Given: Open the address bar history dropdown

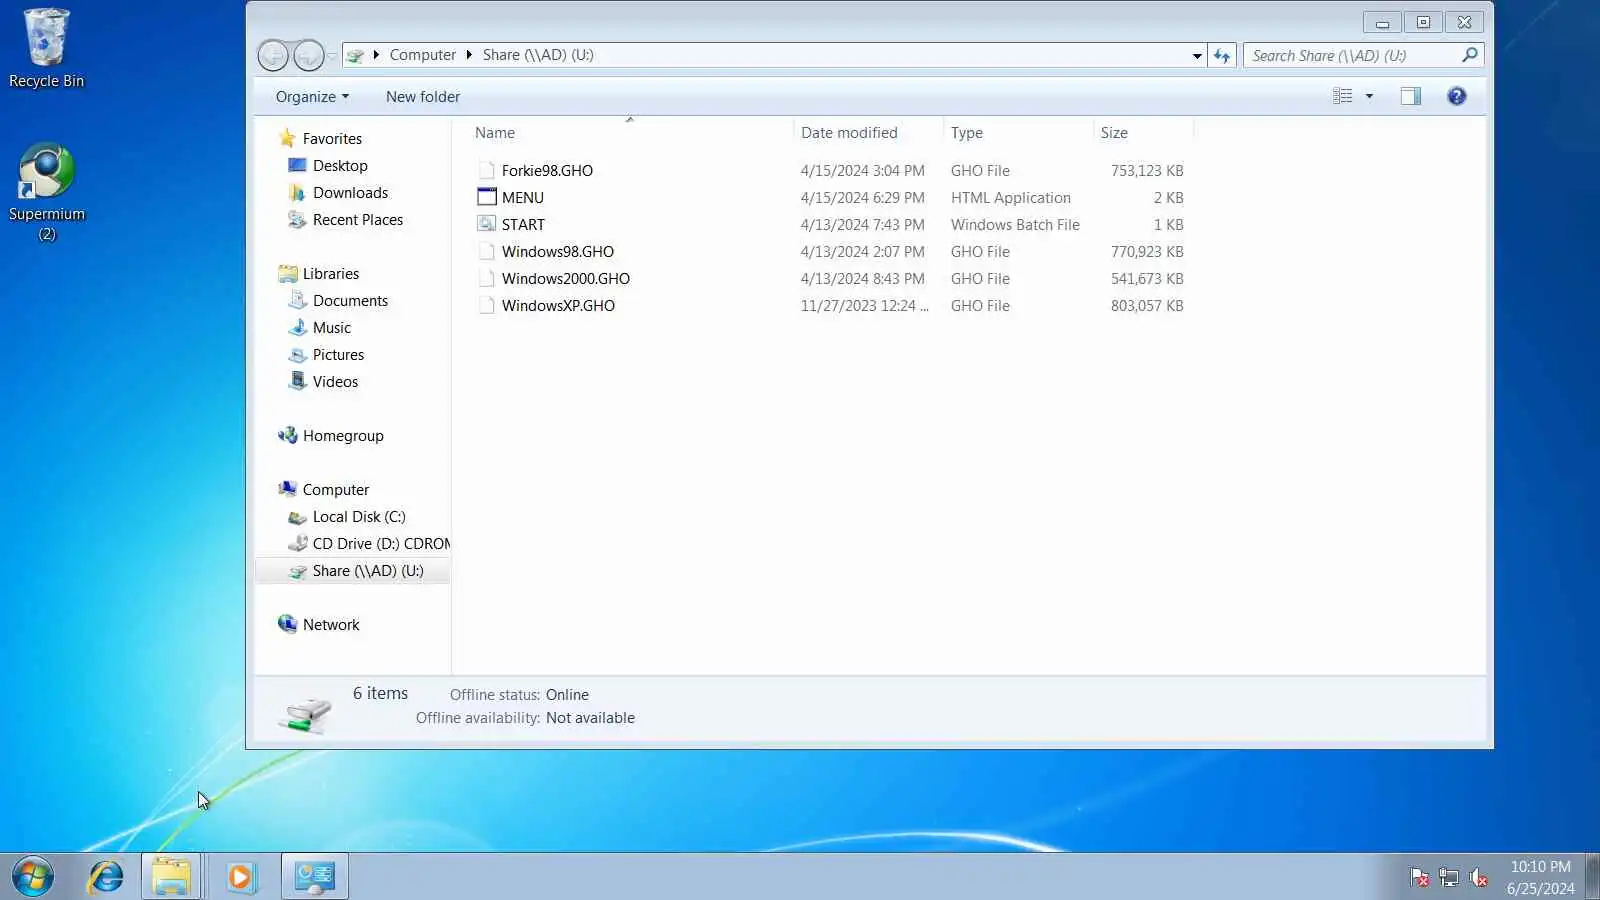Looking at the screenshot, I should pos(1196,55).
